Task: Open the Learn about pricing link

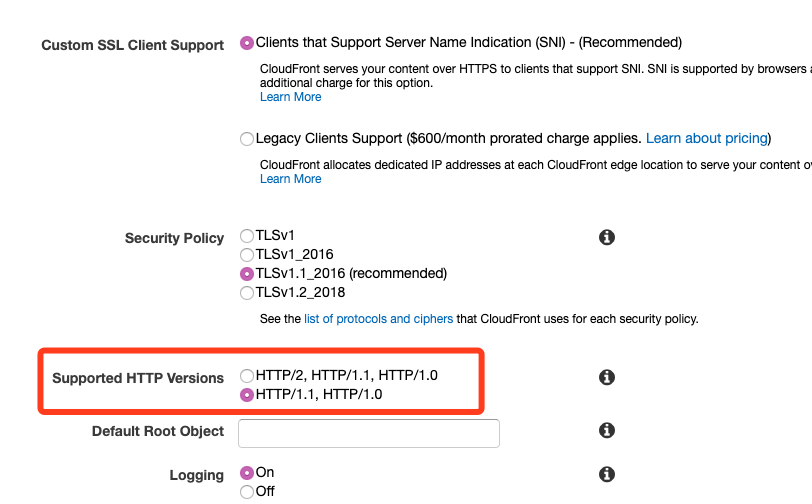Action: 707,138
